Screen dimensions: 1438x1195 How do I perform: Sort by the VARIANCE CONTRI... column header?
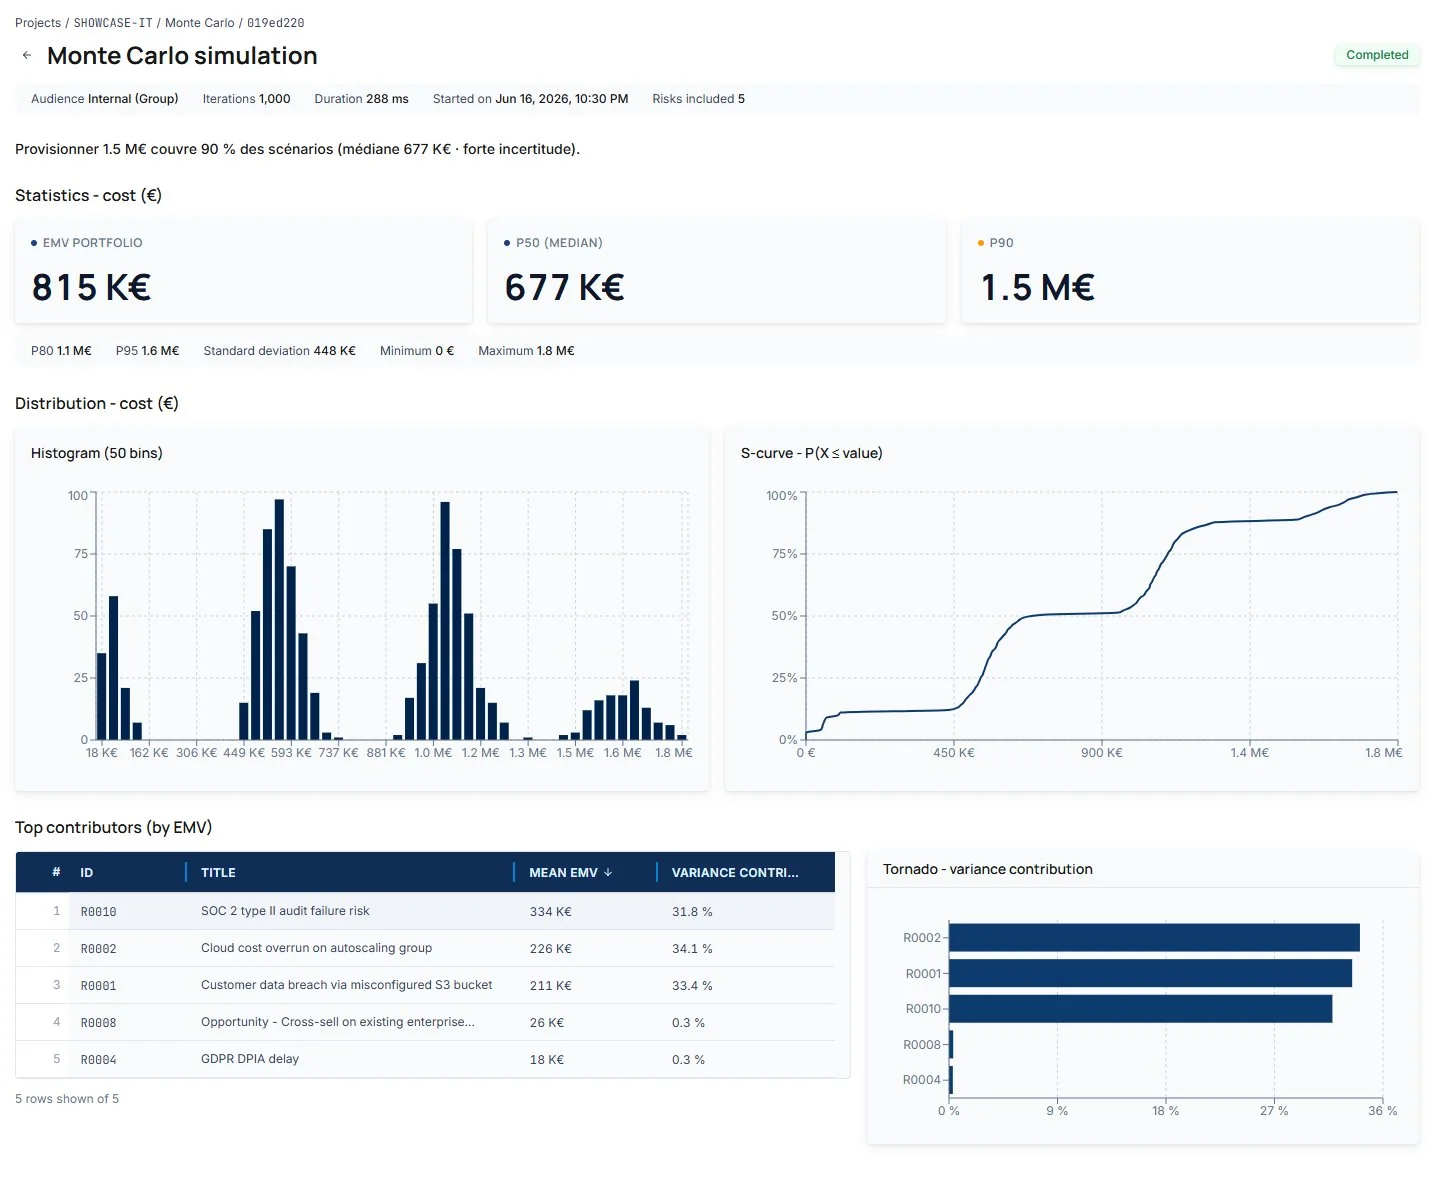[x=735, y=873]
